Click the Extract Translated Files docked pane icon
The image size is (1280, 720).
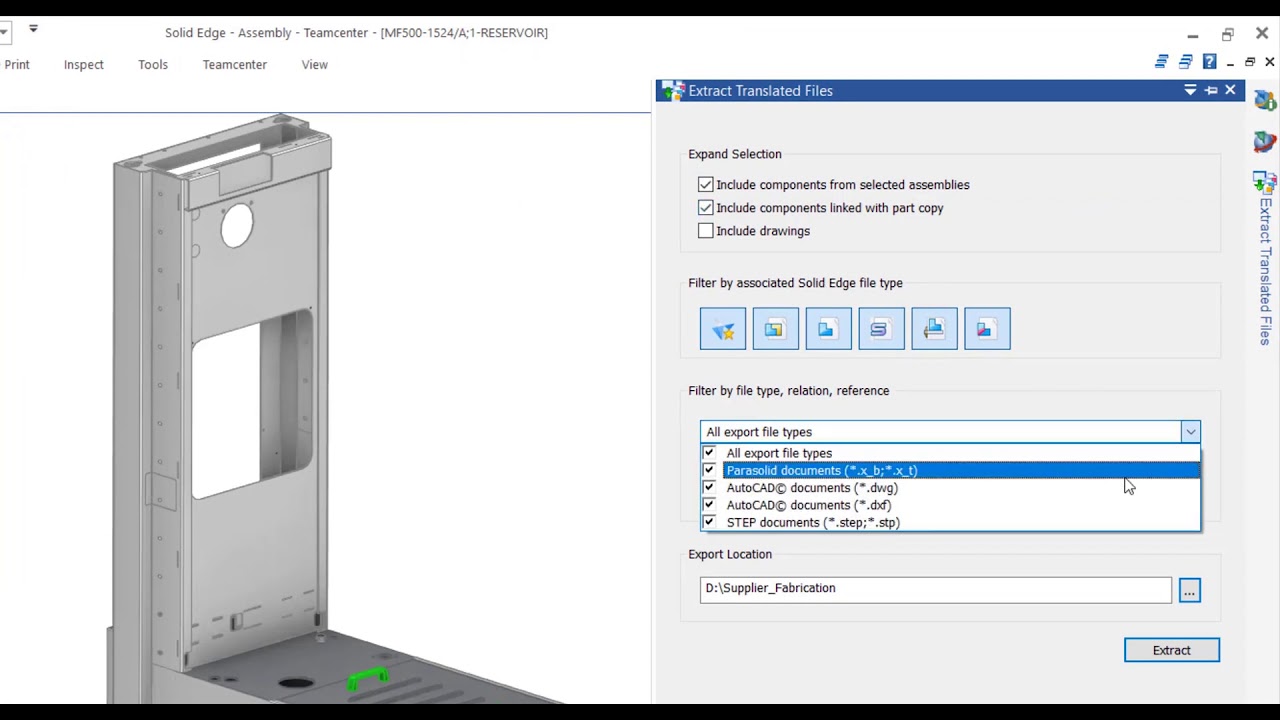[1265, 181]
